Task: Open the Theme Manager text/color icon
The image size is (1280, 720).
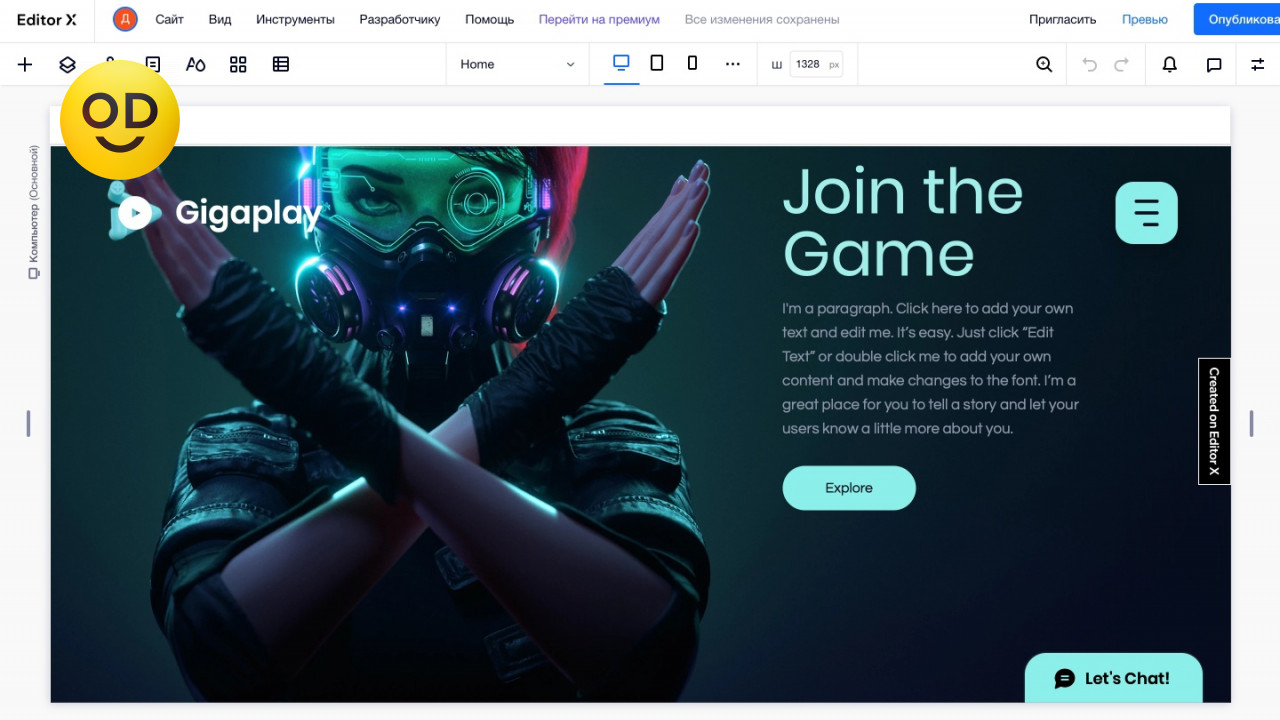Action: tap(196, 64)
